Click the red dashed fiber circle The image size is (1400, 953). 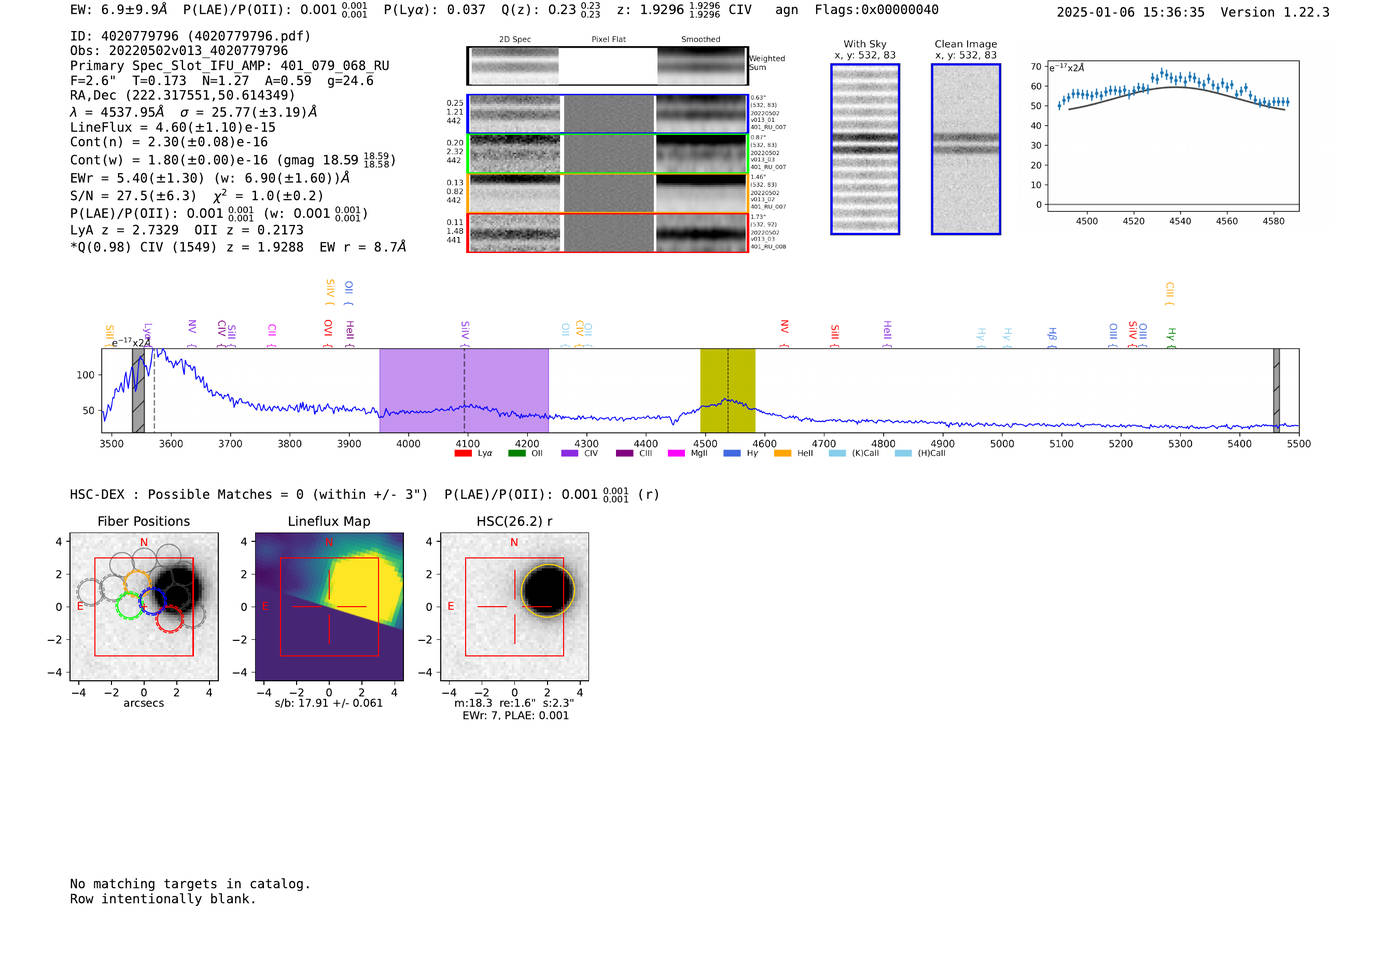point(170,618)
